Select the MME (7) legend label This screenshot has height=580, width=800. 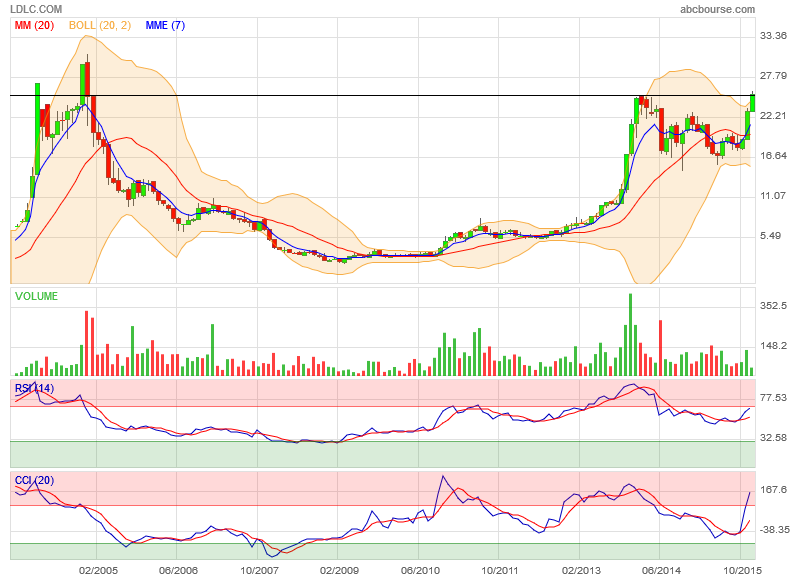pyautogui.click(x=165, y=25)
